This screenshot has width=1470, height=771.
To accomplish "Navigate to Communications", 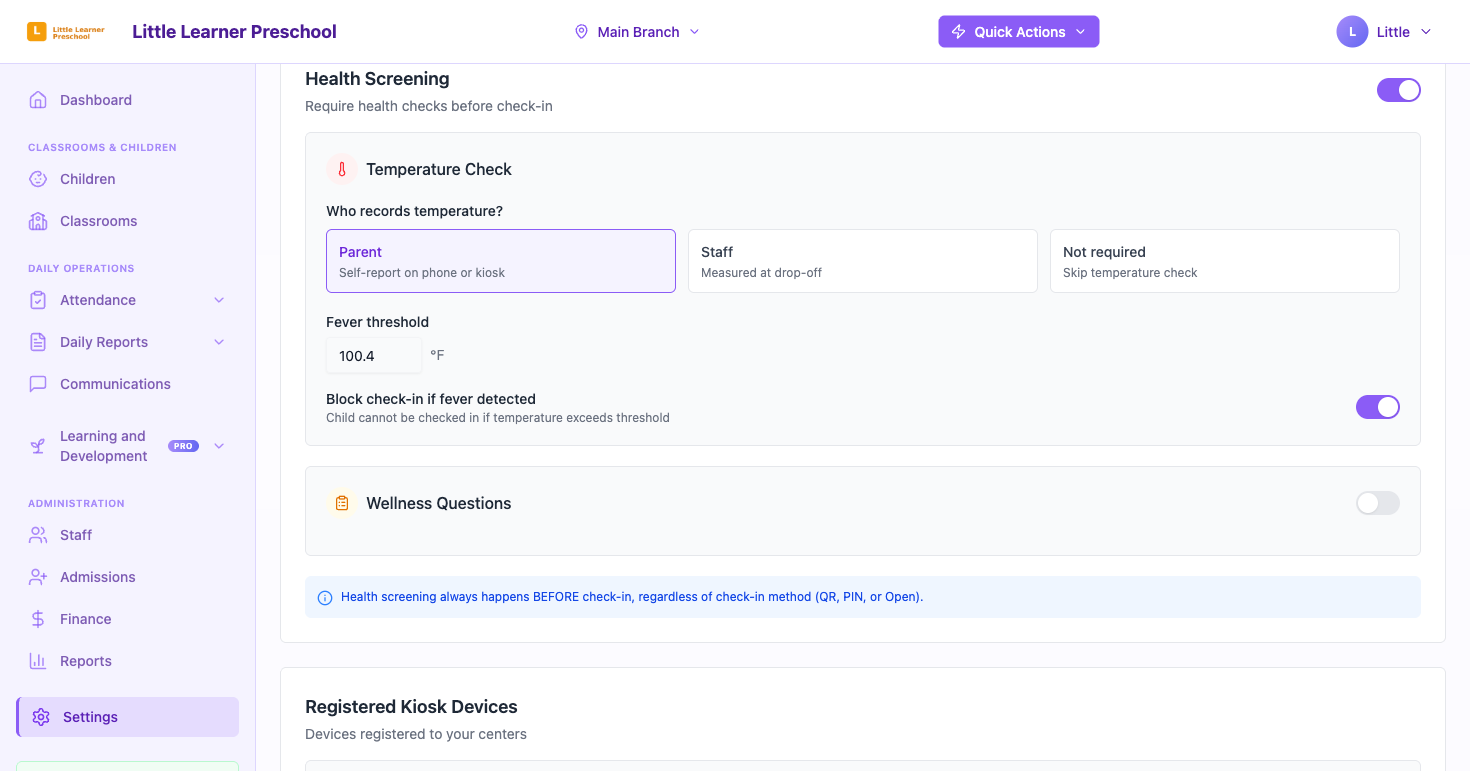I will pyautogui.click(x=128, y=384).
